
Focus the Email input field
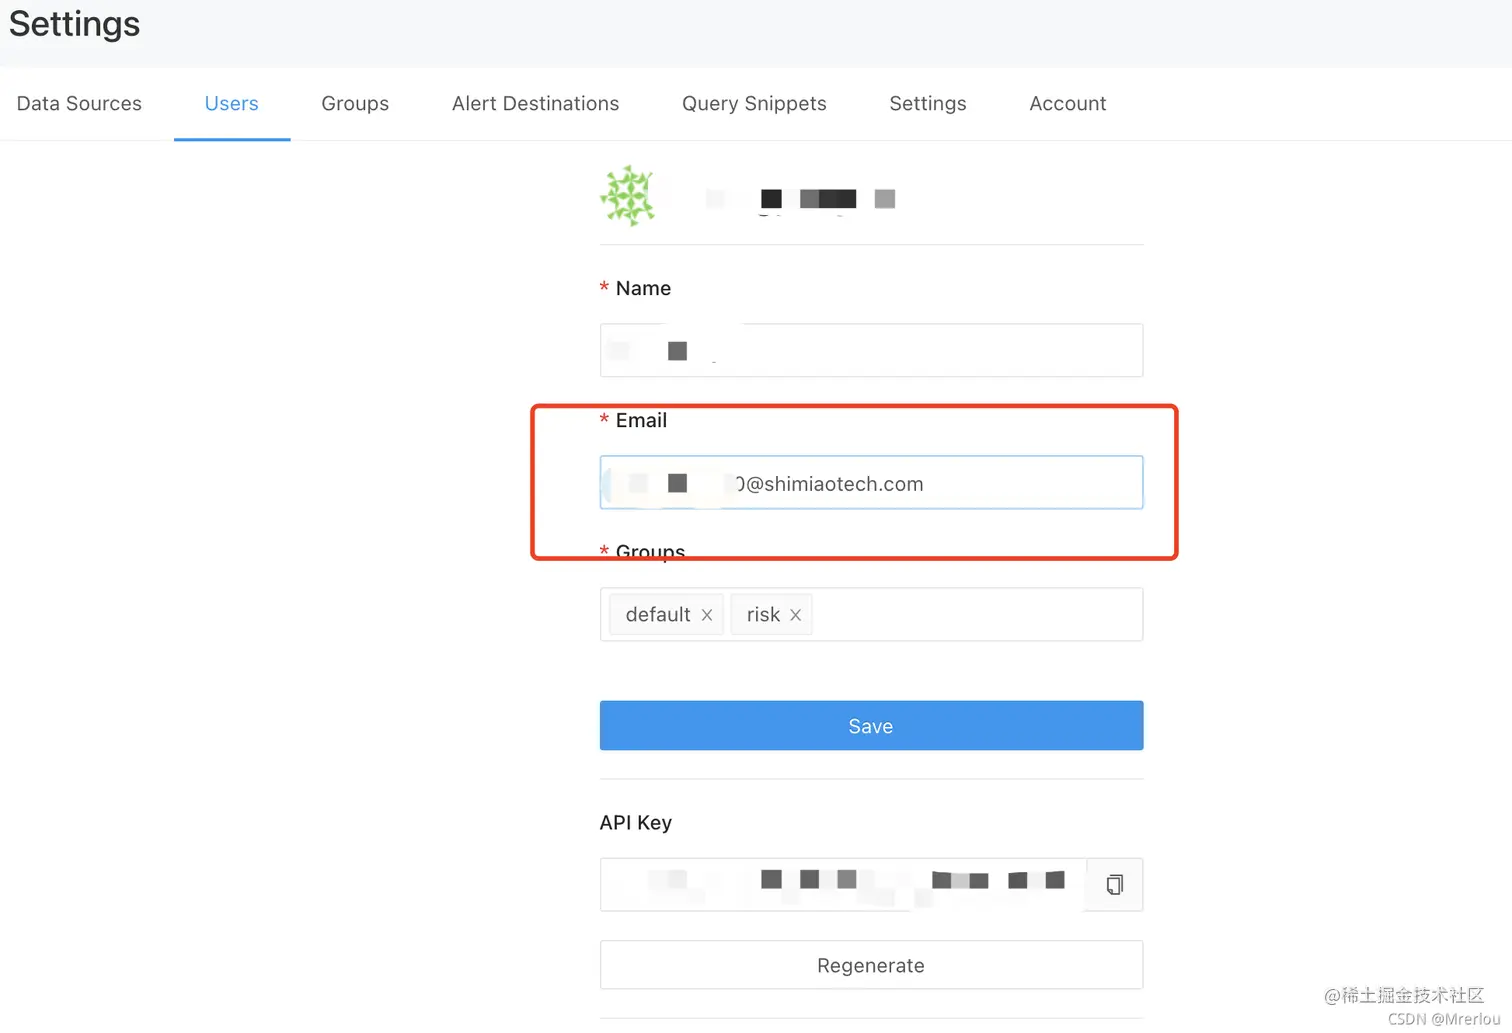pos(871,482)
